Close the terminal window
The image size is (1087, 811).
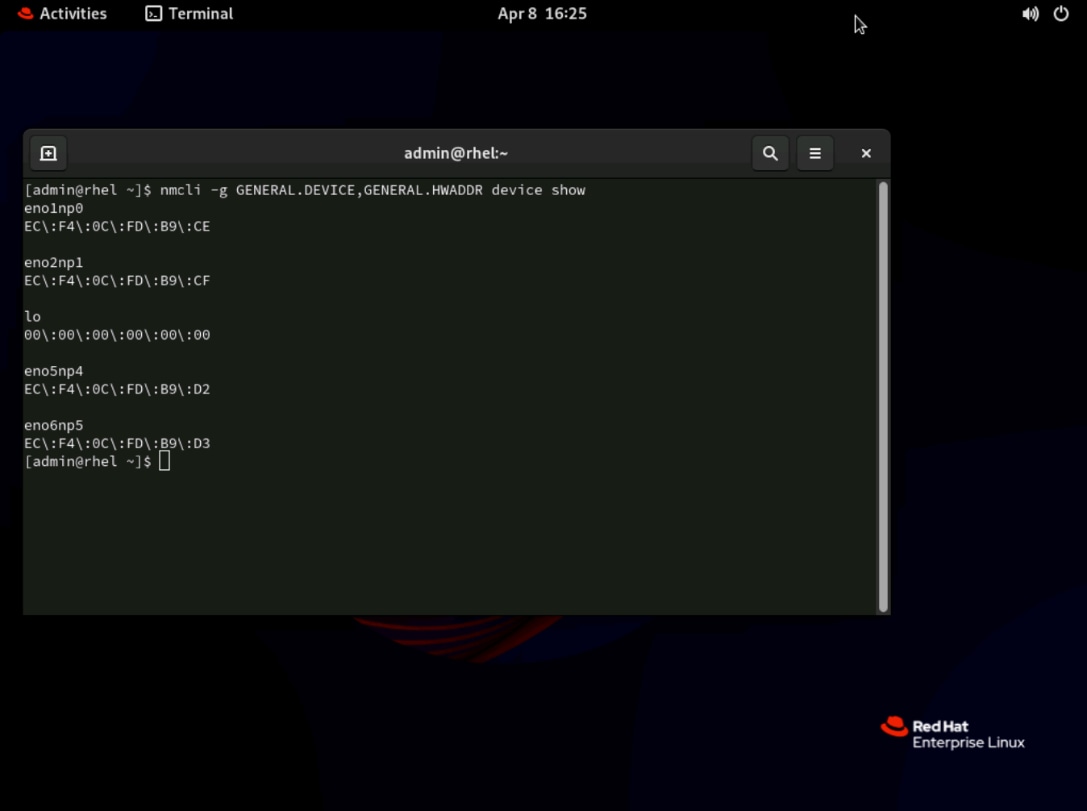[866, 153]
